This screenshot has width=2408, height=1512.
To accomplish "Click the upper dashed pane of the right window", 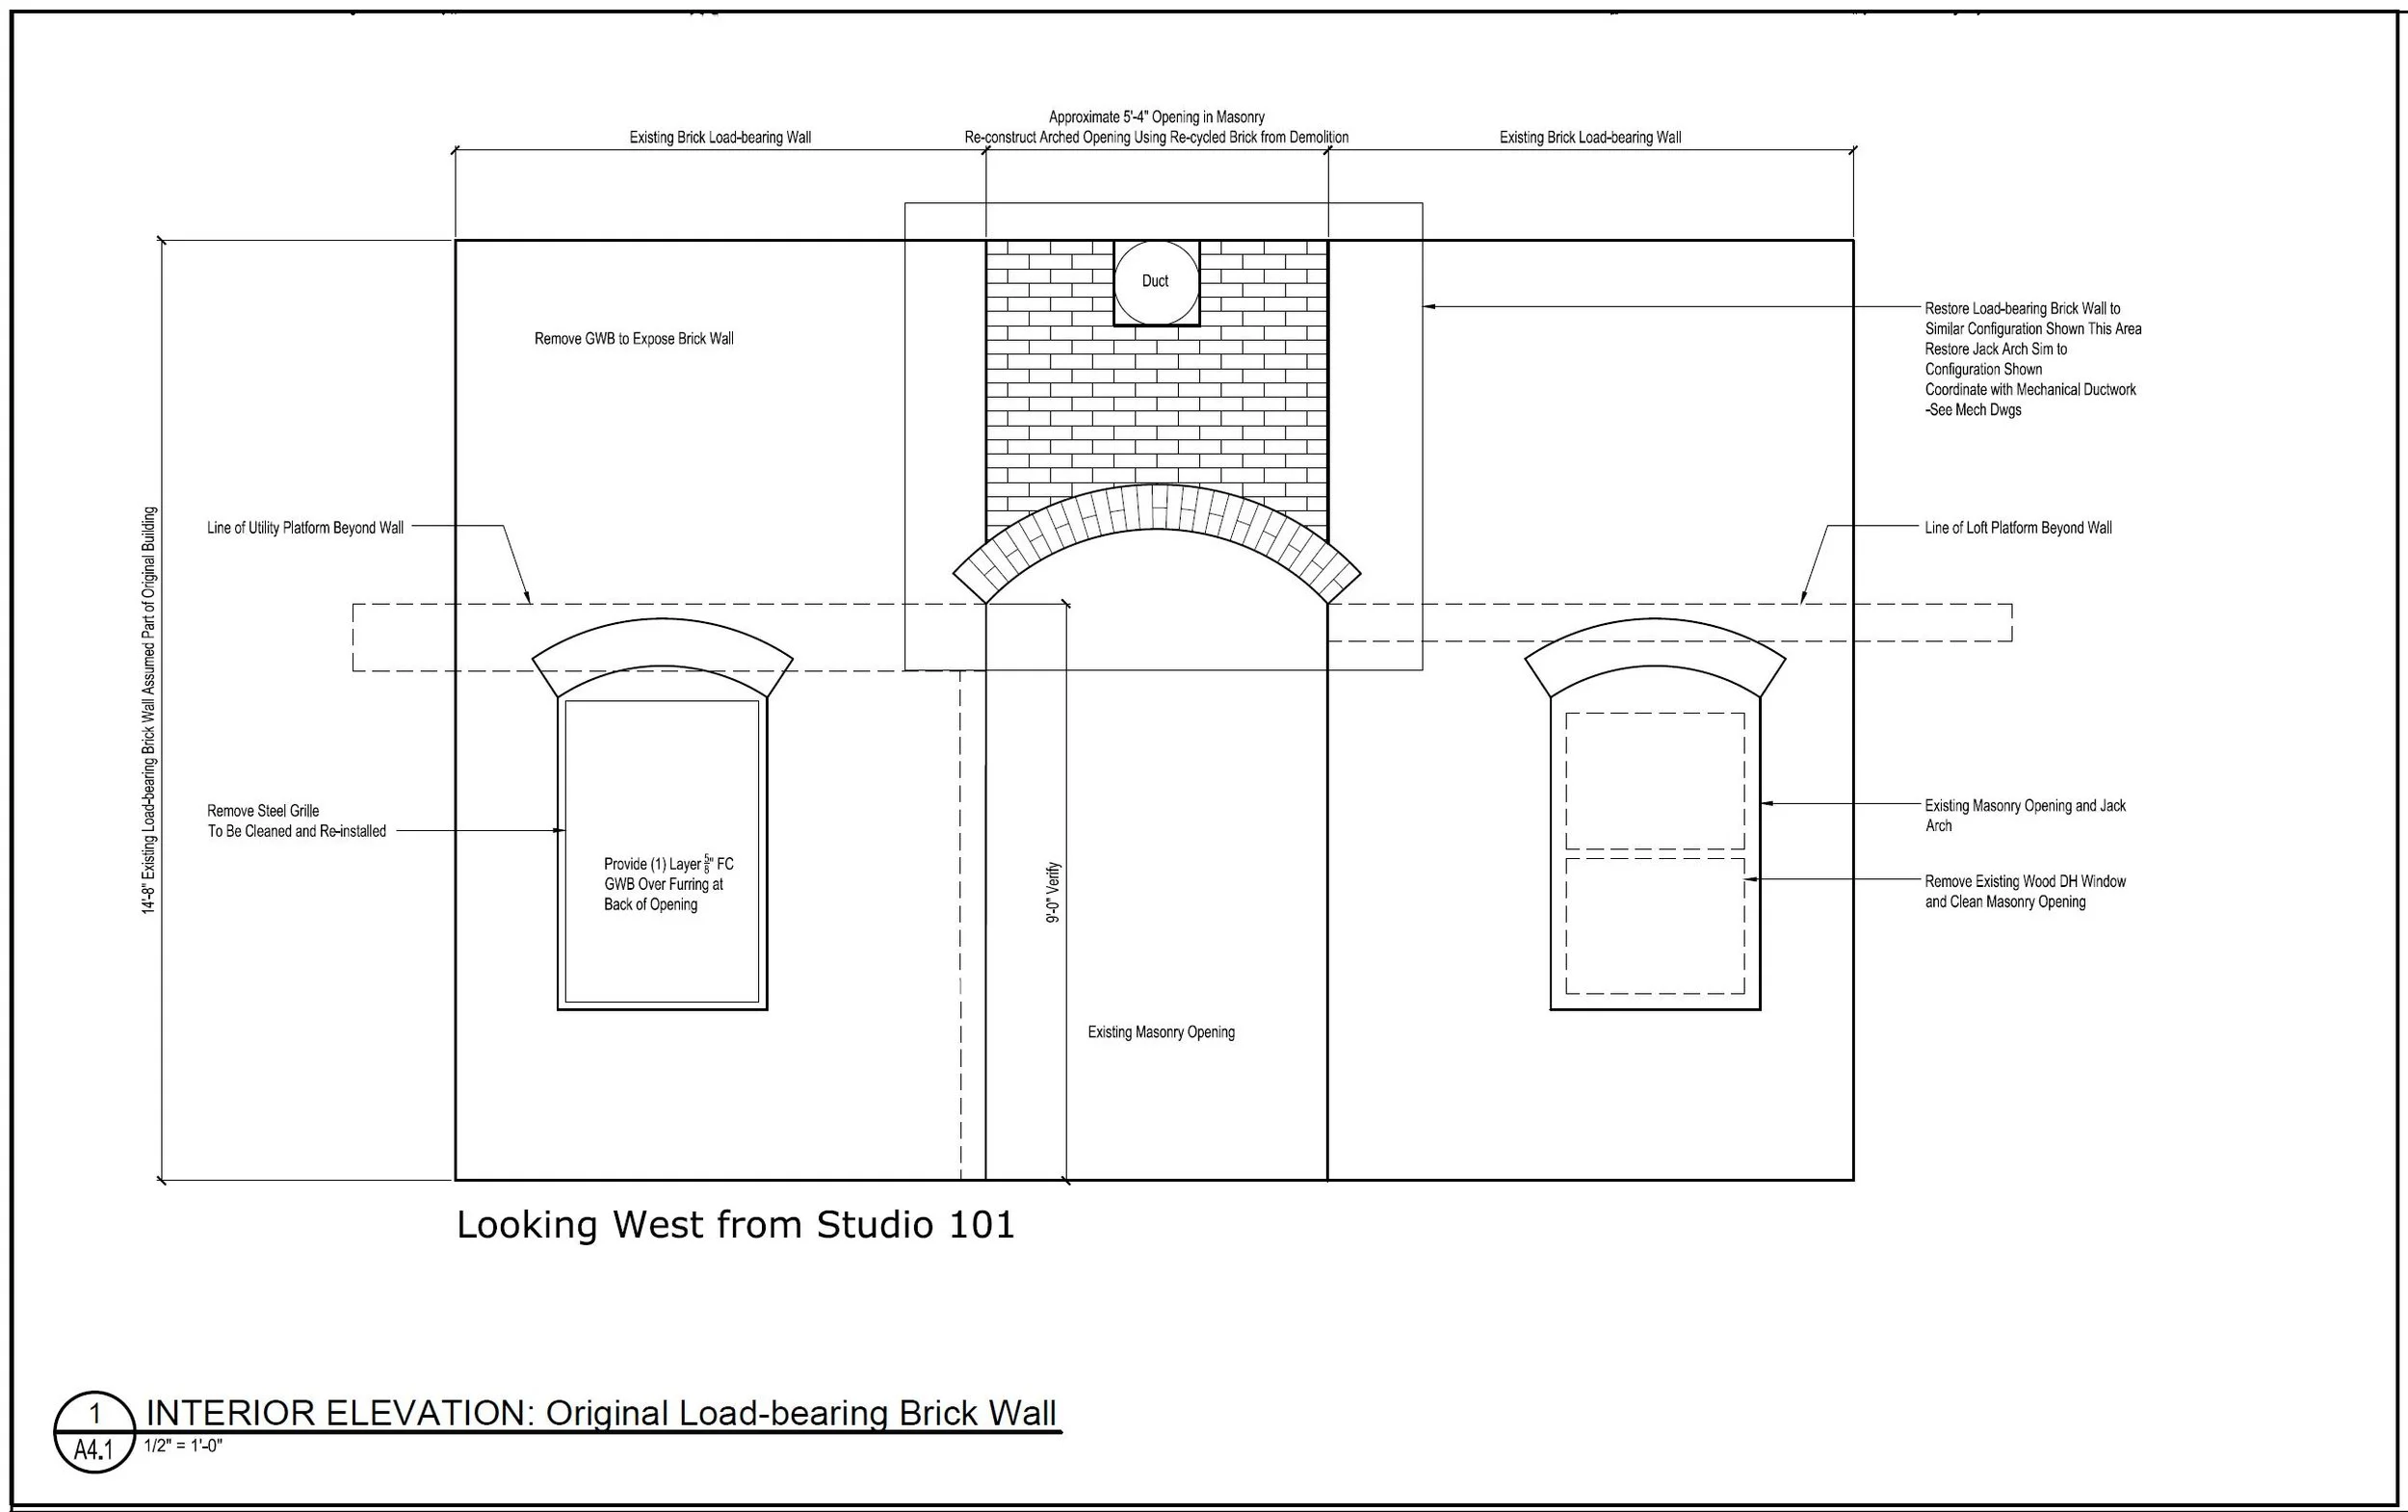I will click(x=1655, y=781).
